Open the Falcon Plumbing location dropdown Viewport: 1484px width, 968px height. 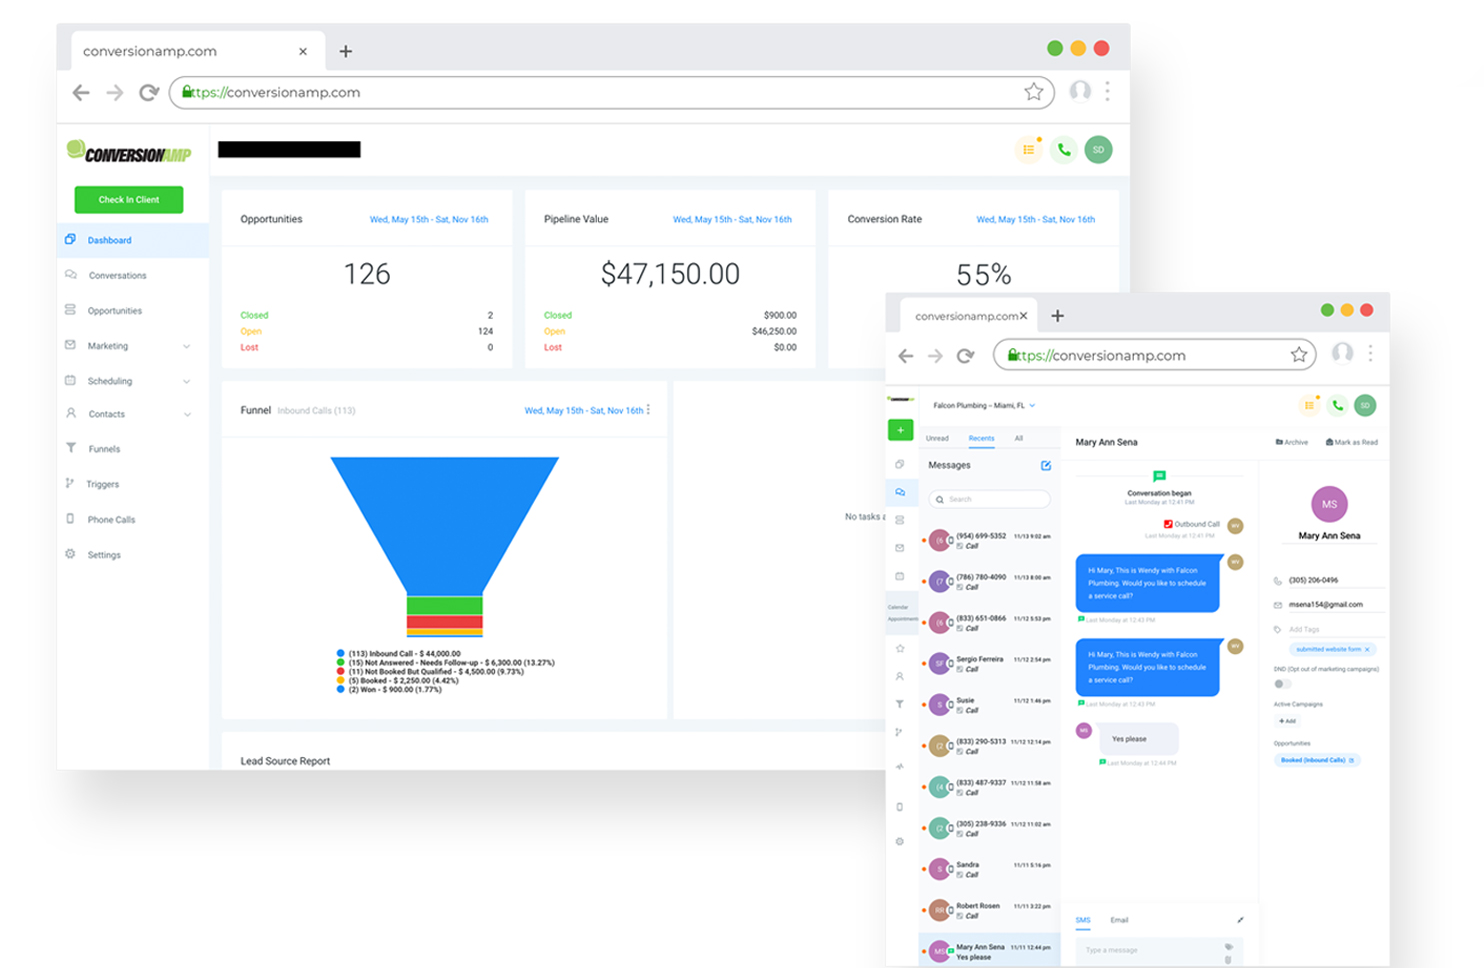click(984, 405)
